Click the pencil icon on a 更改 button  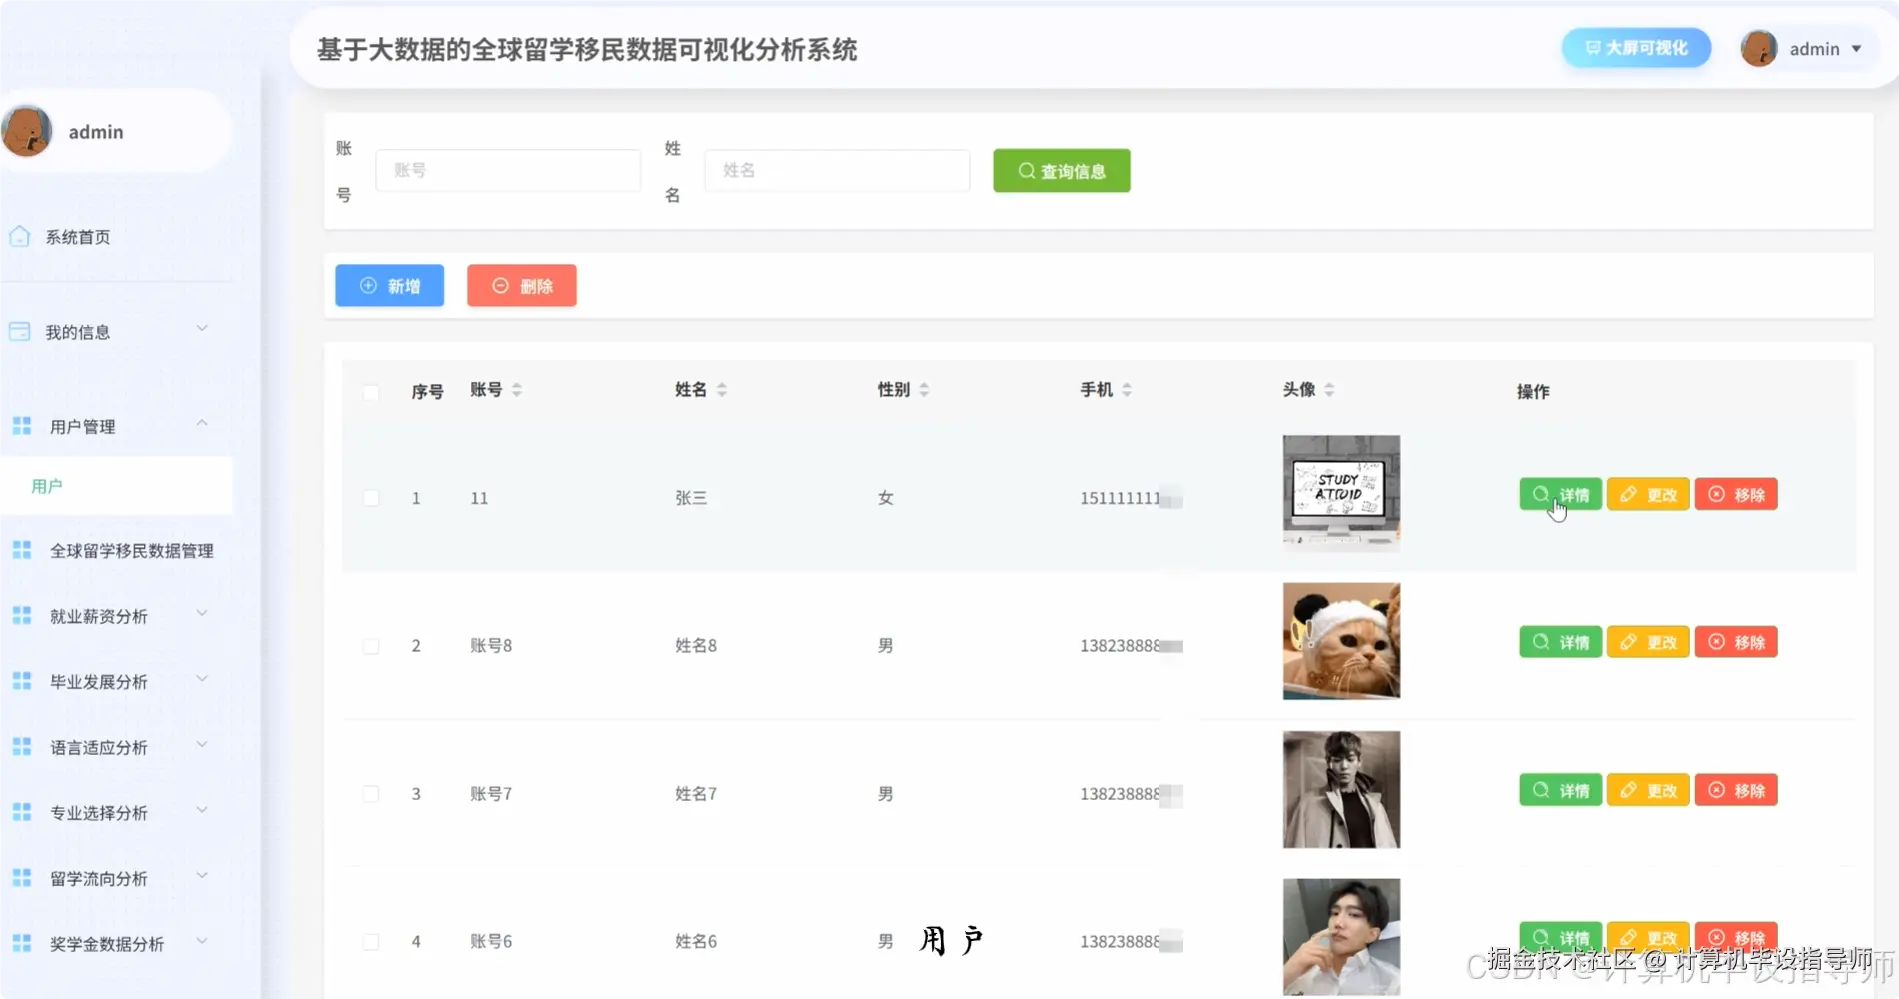tap(1627, 493)
